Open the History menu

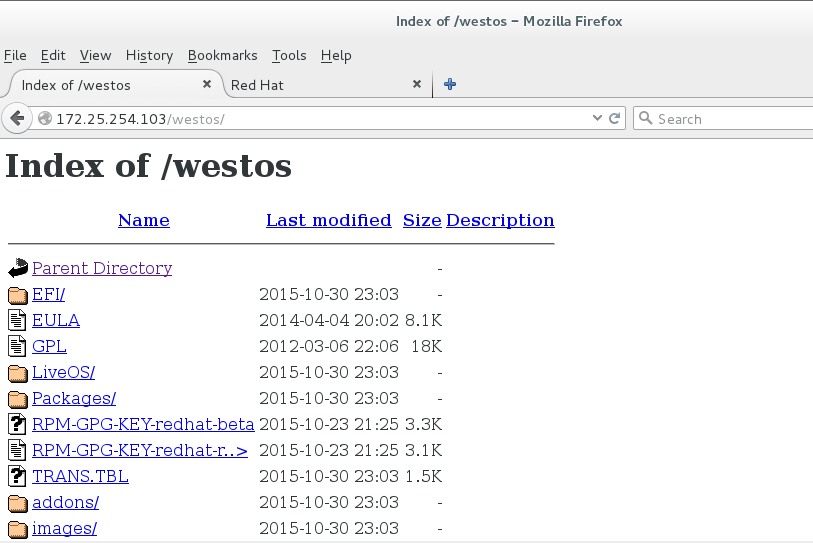pos(149,55)
